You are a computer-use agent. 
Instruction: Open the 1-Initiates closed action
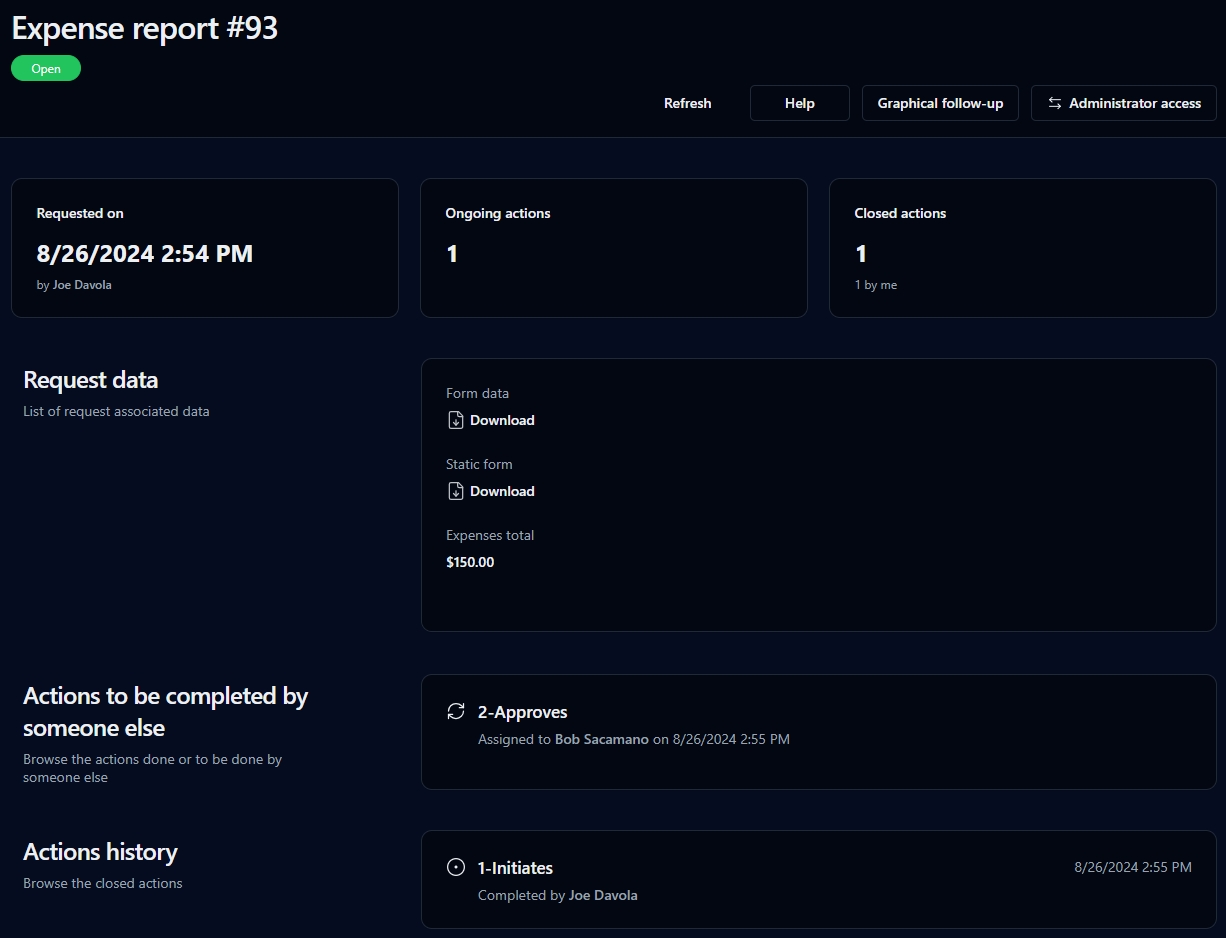coord(515,868)
